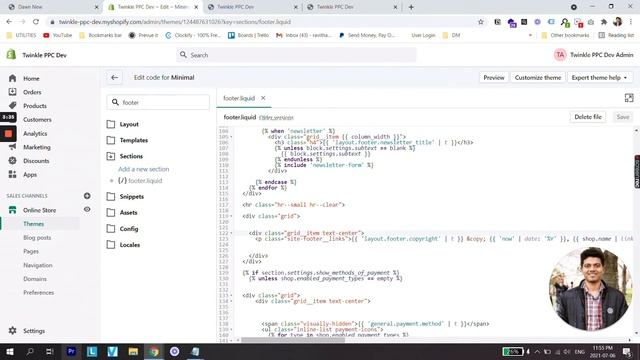The image size is (640, 360).
Task: Open a new browser tab
Action: tap(411, 7)
